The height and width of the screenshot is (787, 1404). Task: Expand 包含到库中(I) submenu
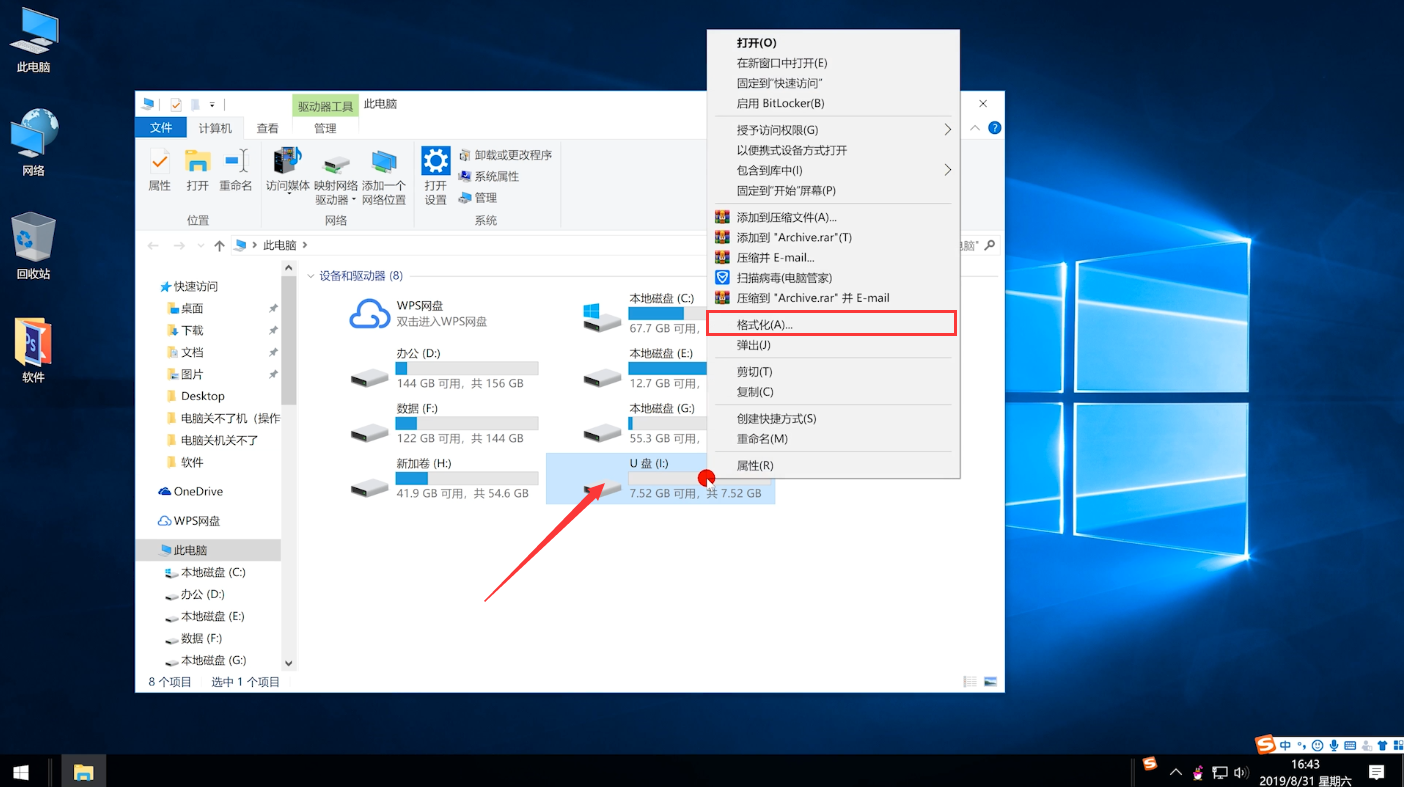click(832, 170)
